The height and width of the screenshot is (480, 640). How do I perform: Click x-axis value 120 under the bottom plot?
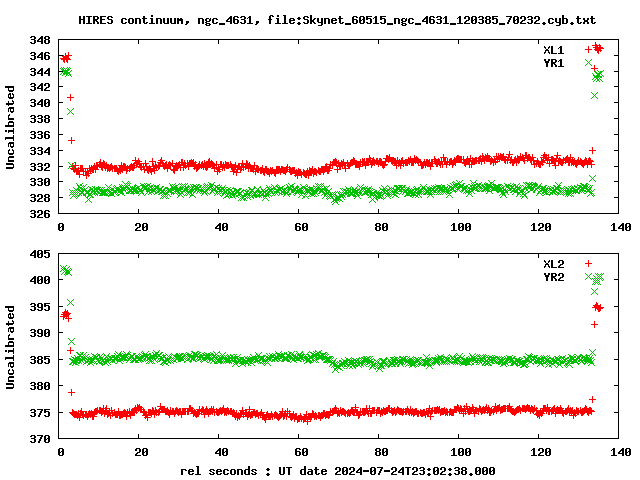(x=541, y=453)
